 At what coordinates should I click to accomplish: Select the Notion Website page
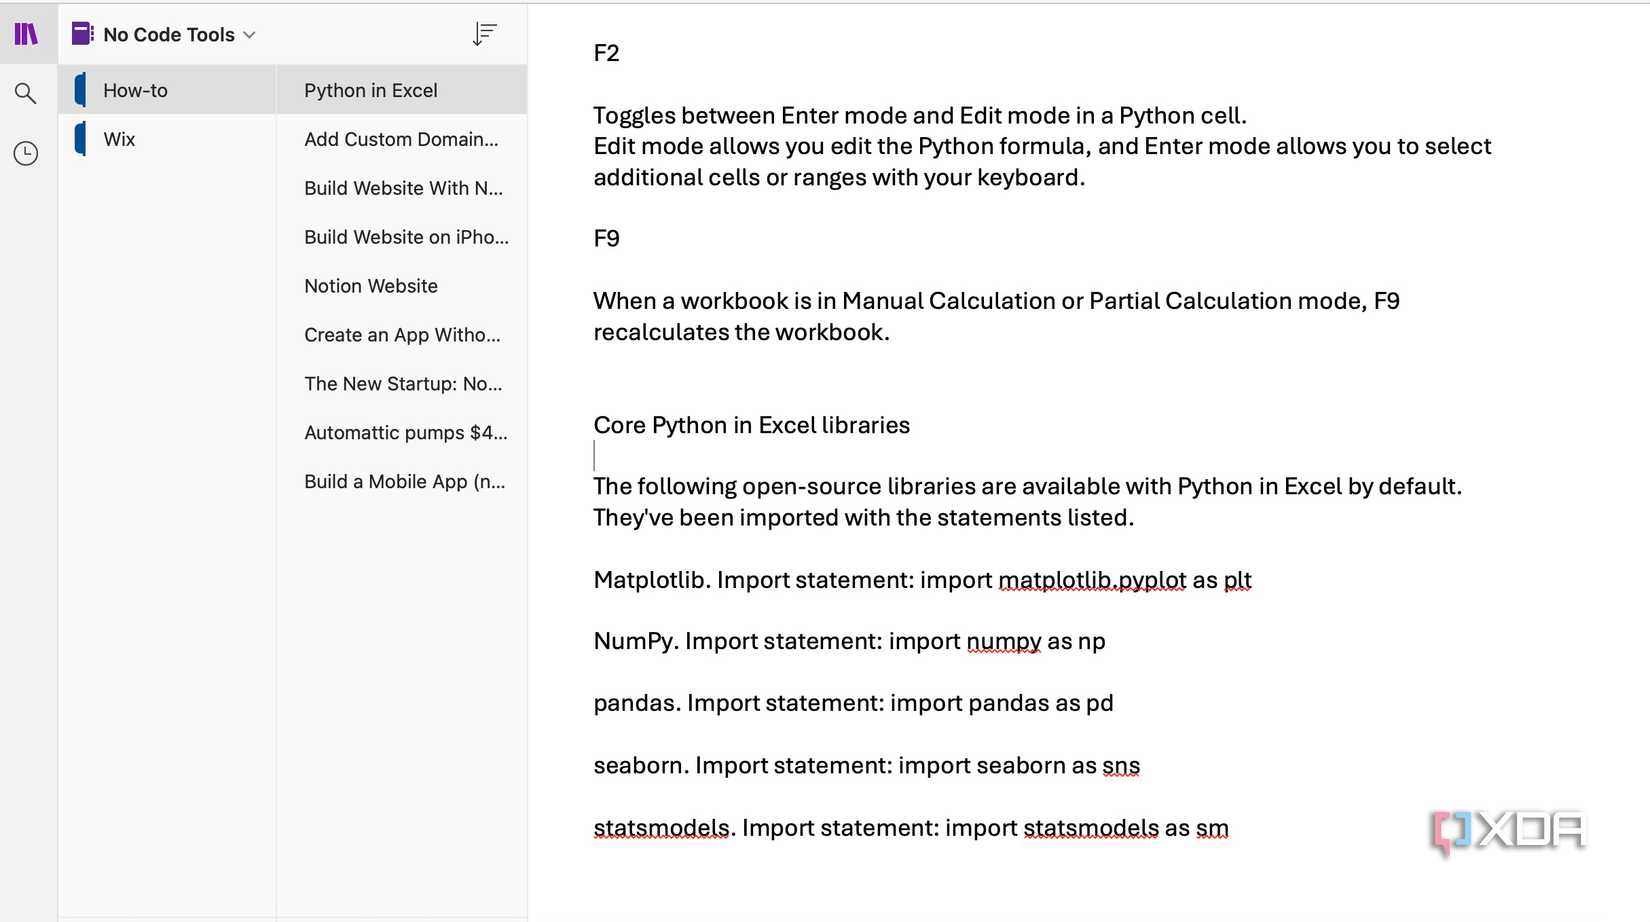371,286
